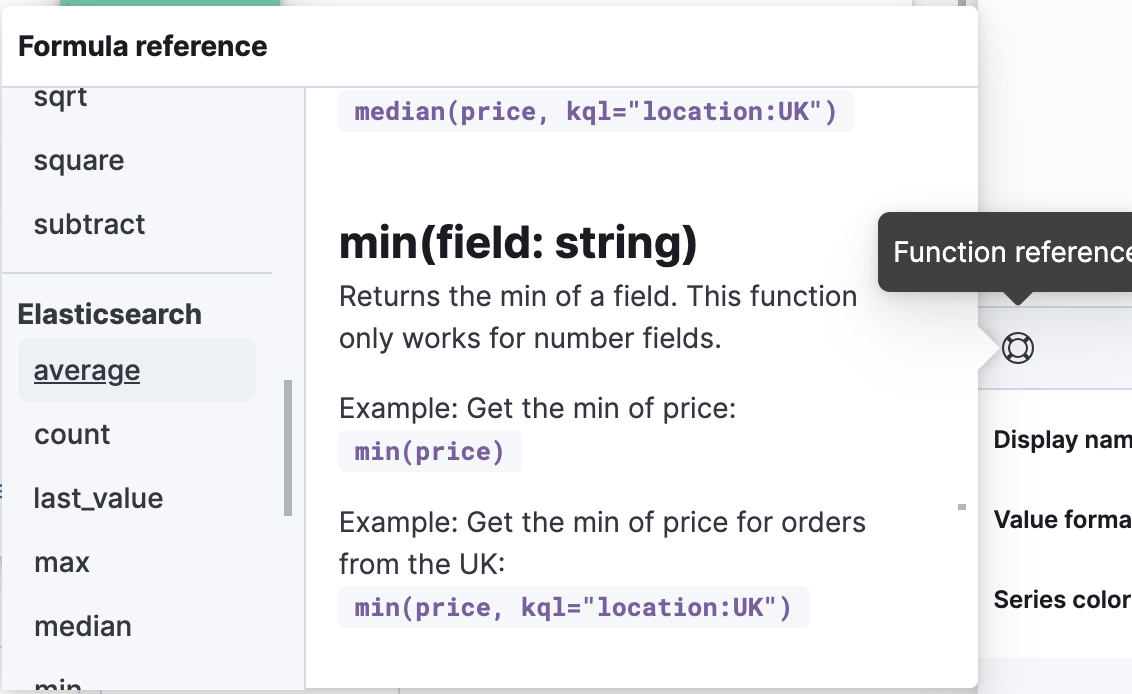Click the Elasticsearch section header

pos(110,314)
